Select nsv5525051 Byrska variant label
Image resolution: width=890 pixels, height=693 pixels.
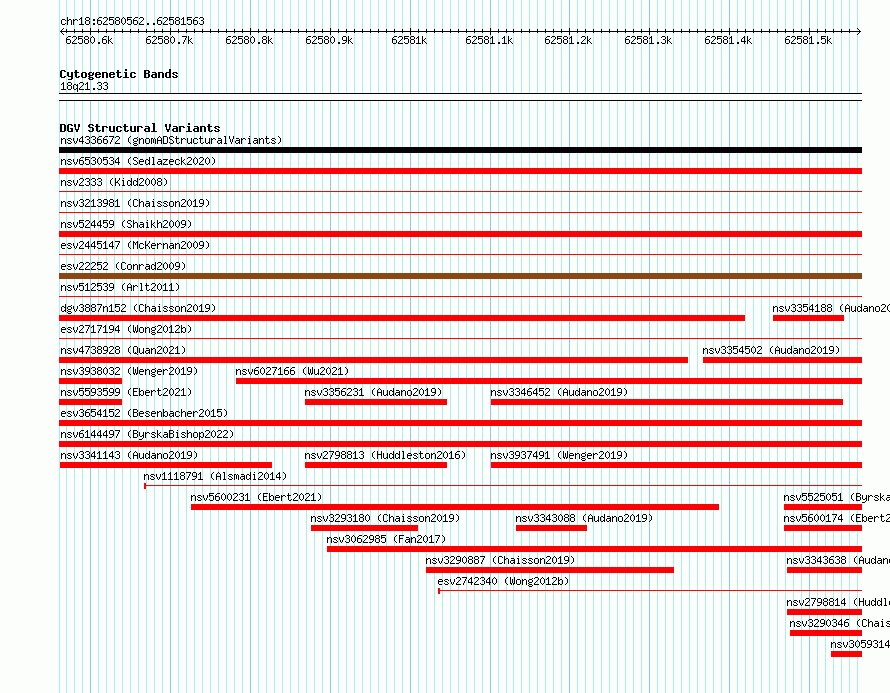click(837, 497)
